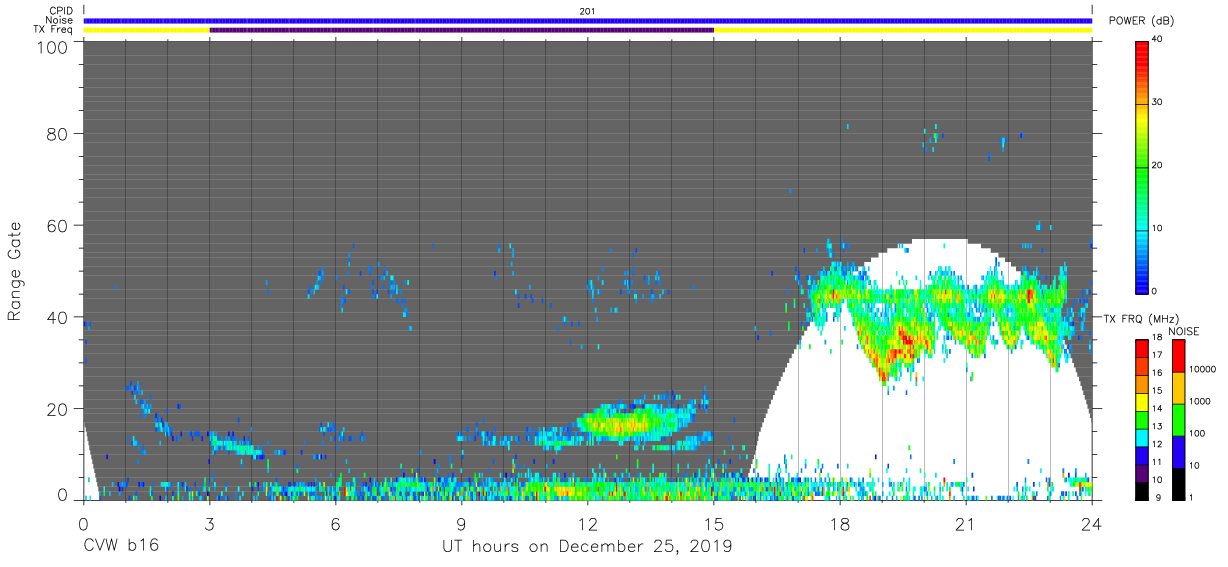Click the x-axis tick label '3'
The image size is (1228, 567).
pyautogui.click(x=209, y=522)
